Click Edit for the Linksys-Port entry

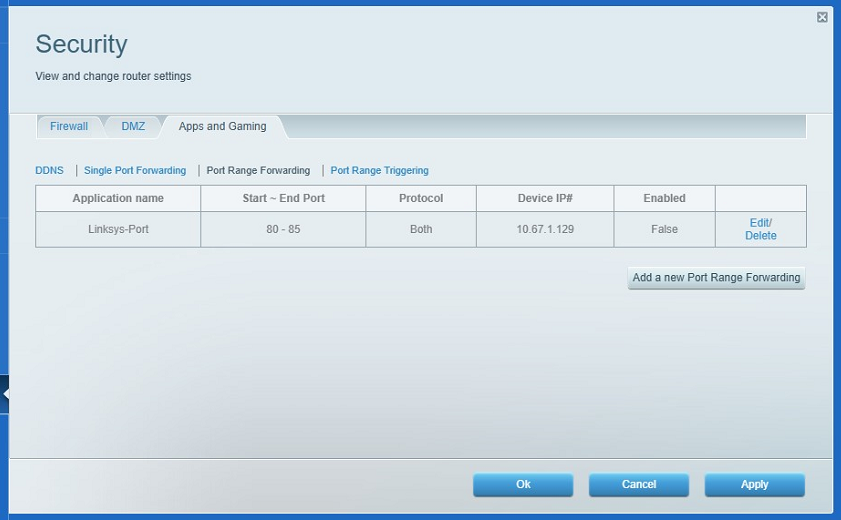[760, 222]
